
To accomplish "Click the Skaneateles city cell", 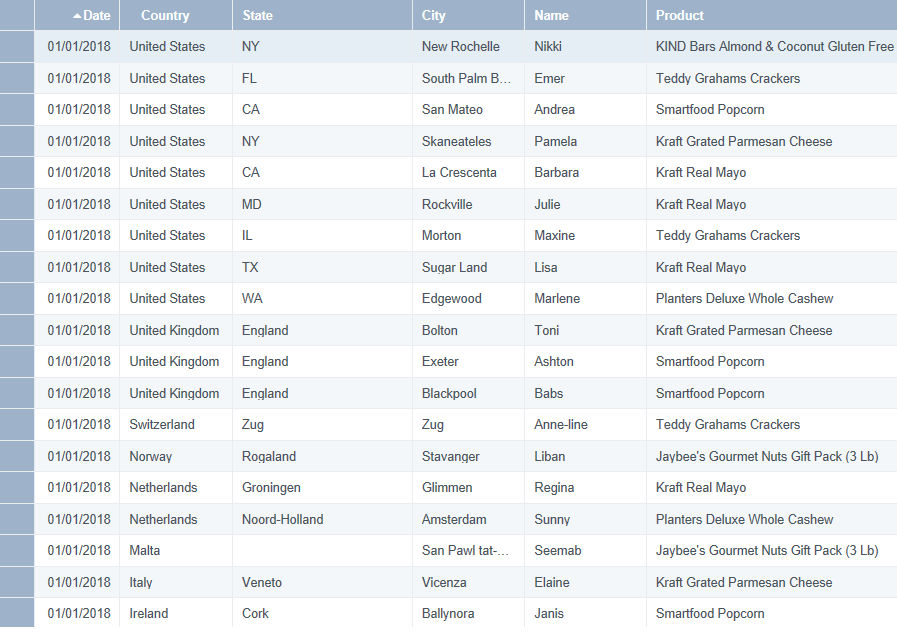I will coord(469,141).
